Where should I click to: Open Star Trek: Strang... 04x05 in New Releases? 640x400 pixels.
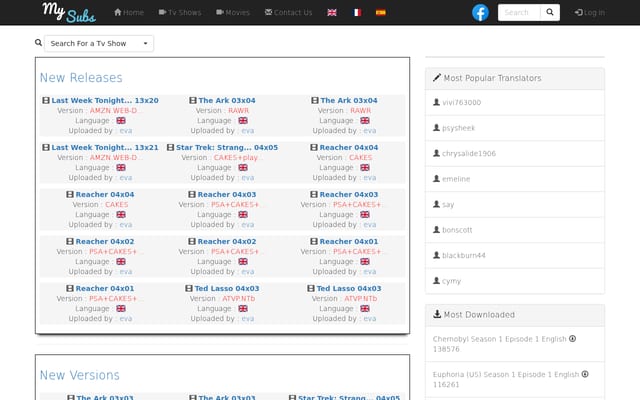coord(227,147)
